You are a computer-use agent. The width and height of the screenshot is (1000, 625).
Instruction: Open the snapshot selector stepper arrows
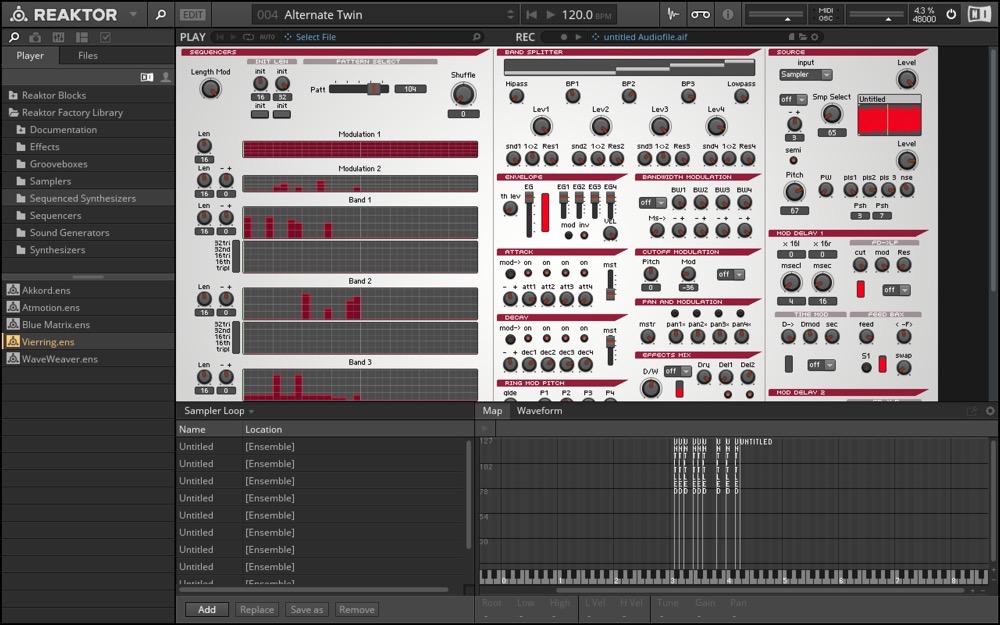coord(510,14)
